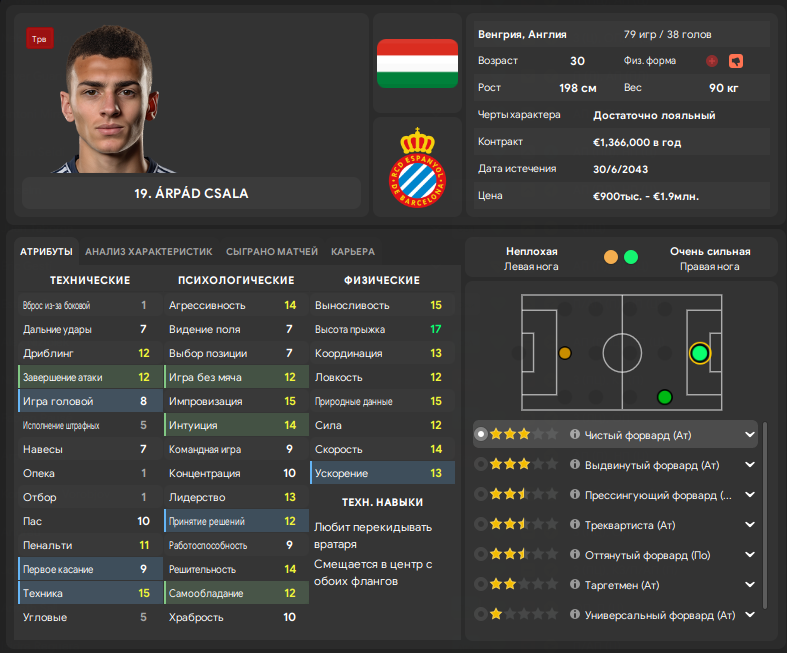Click the orange left-foot rating dot
787x653 pixels.
[611, 257]
